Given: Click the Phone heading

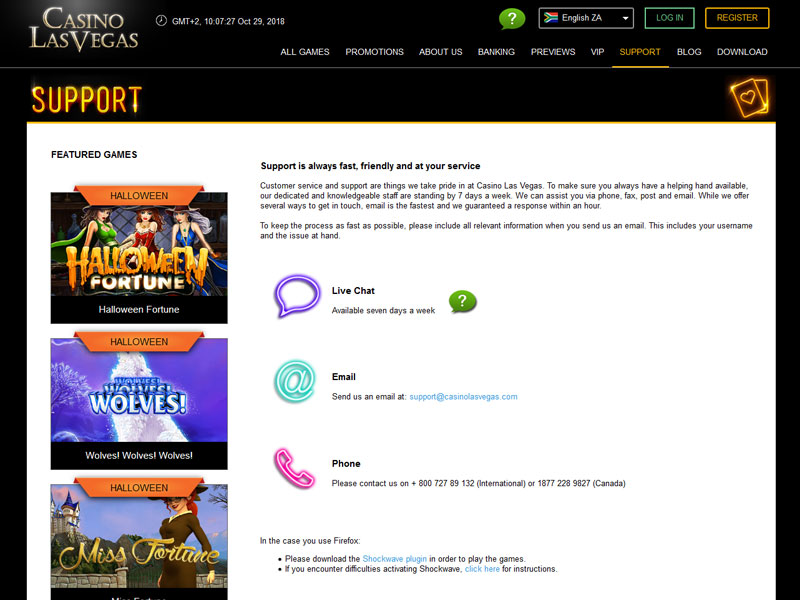Looking at the screenshot, I should pos(346,464).
